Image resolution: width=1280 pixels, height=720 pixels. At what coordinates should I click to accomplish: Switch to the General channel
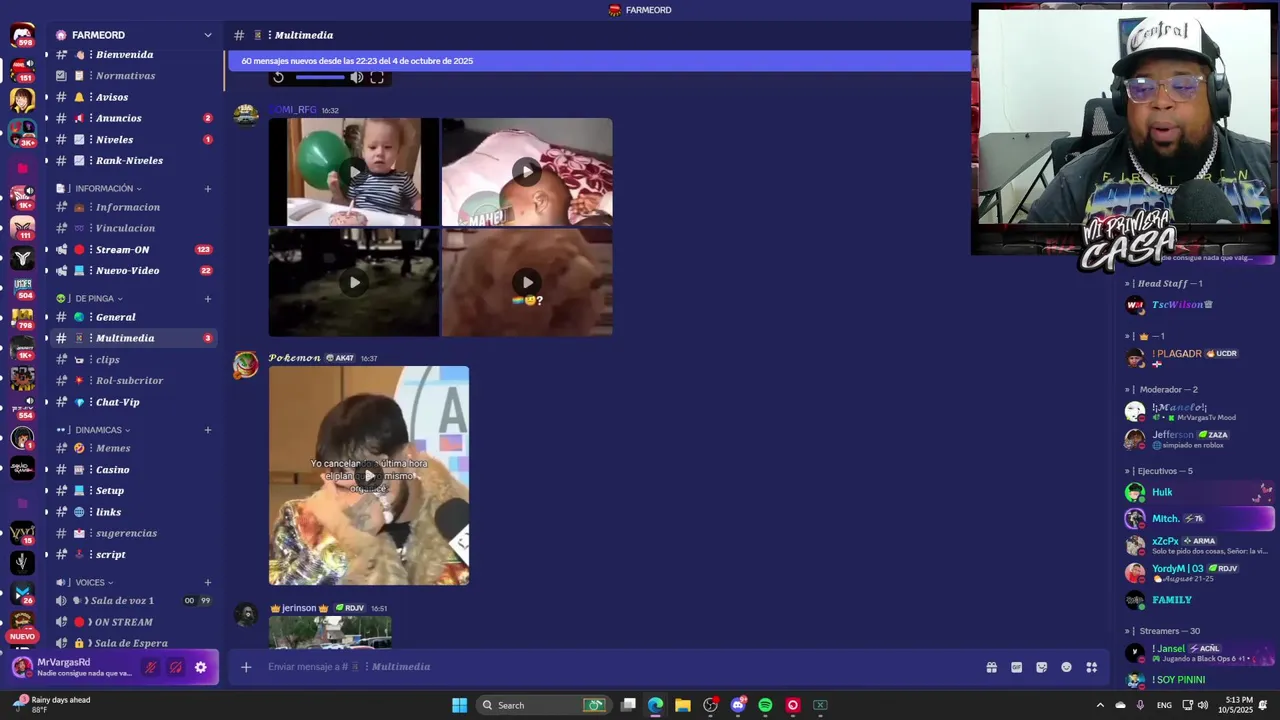tap(134, 317)
